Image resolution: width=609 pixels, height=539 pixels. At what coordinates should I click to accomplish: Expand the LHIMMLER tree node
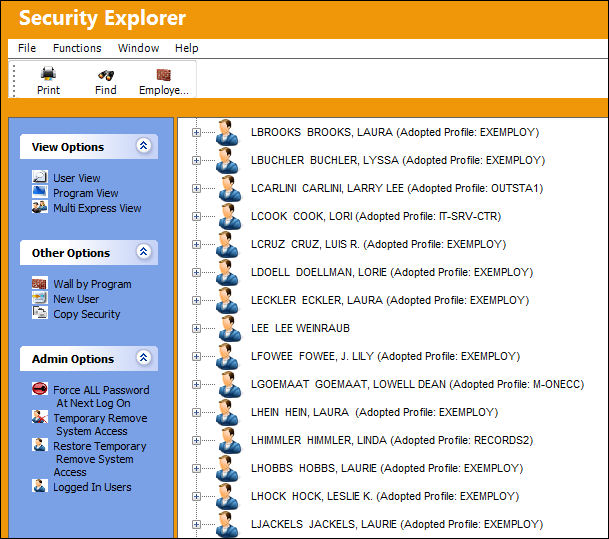[197, 440]
